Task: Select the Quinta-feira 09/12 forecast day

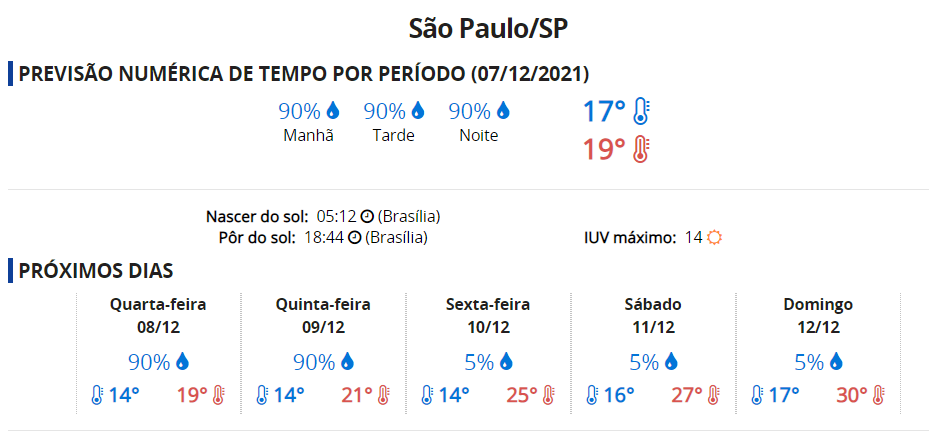Action: 323,353
